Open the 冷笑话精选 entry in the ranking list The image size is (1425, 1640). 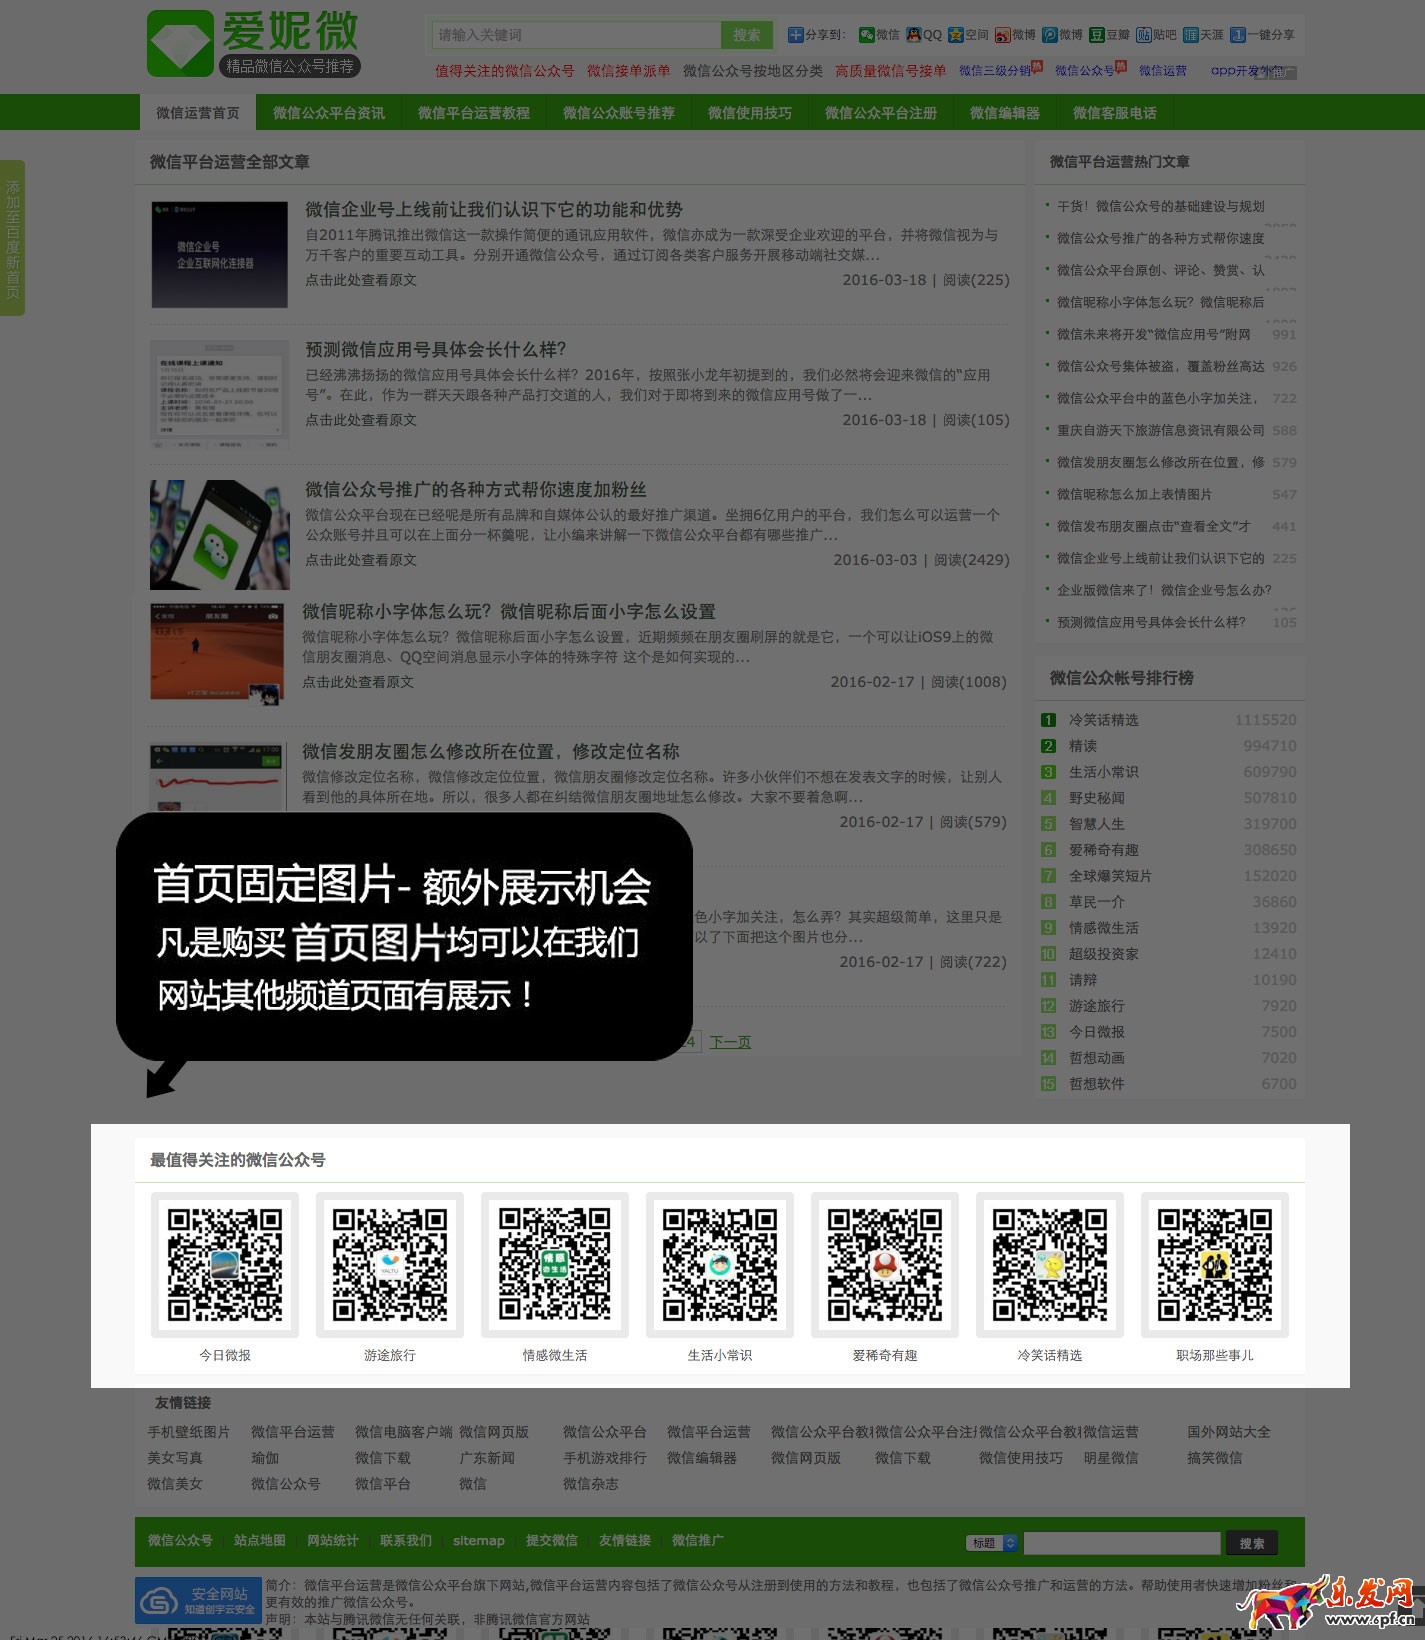(x=1104, y=720)
